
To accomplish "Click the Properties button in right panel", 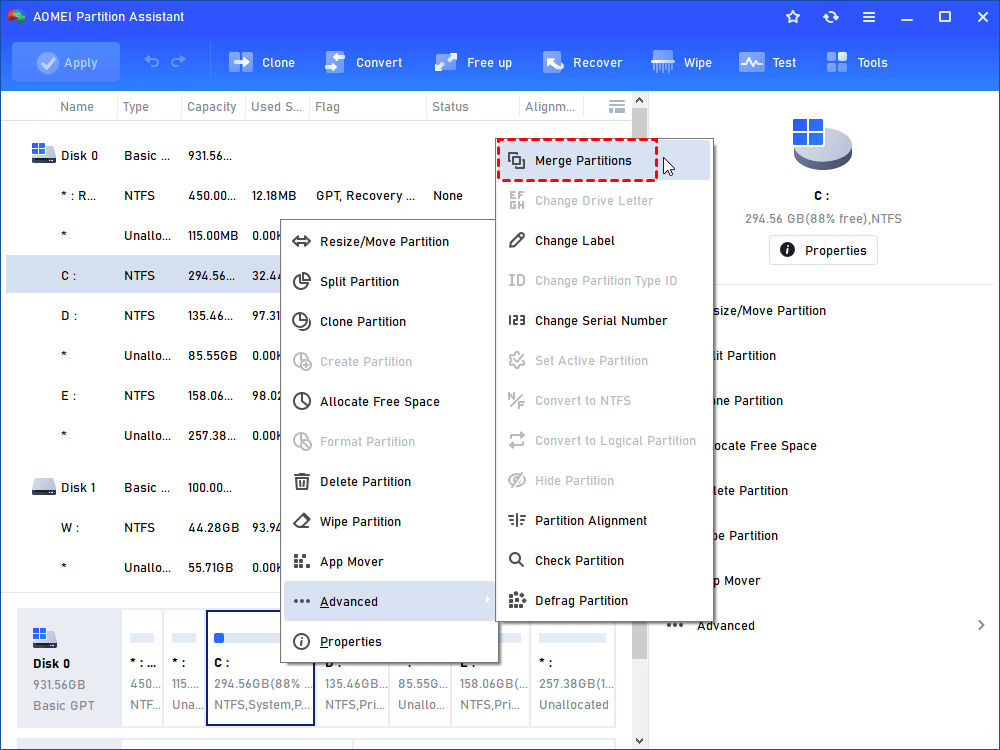I will pos(823,250).
